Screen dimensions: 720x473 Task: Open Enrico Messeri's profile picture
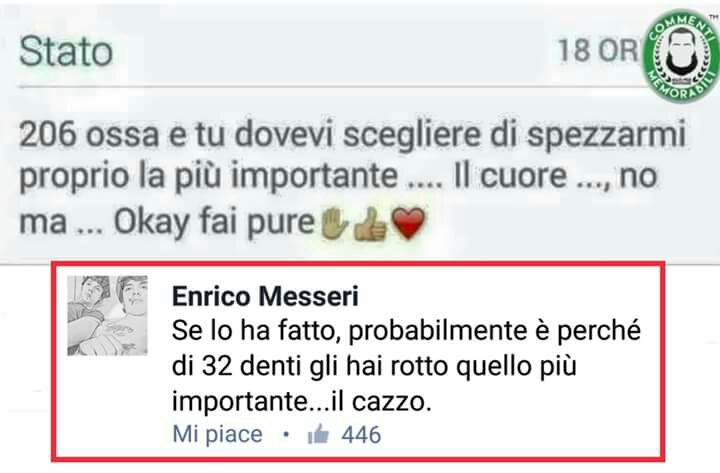pyautogui.click(x=107, y=315)
